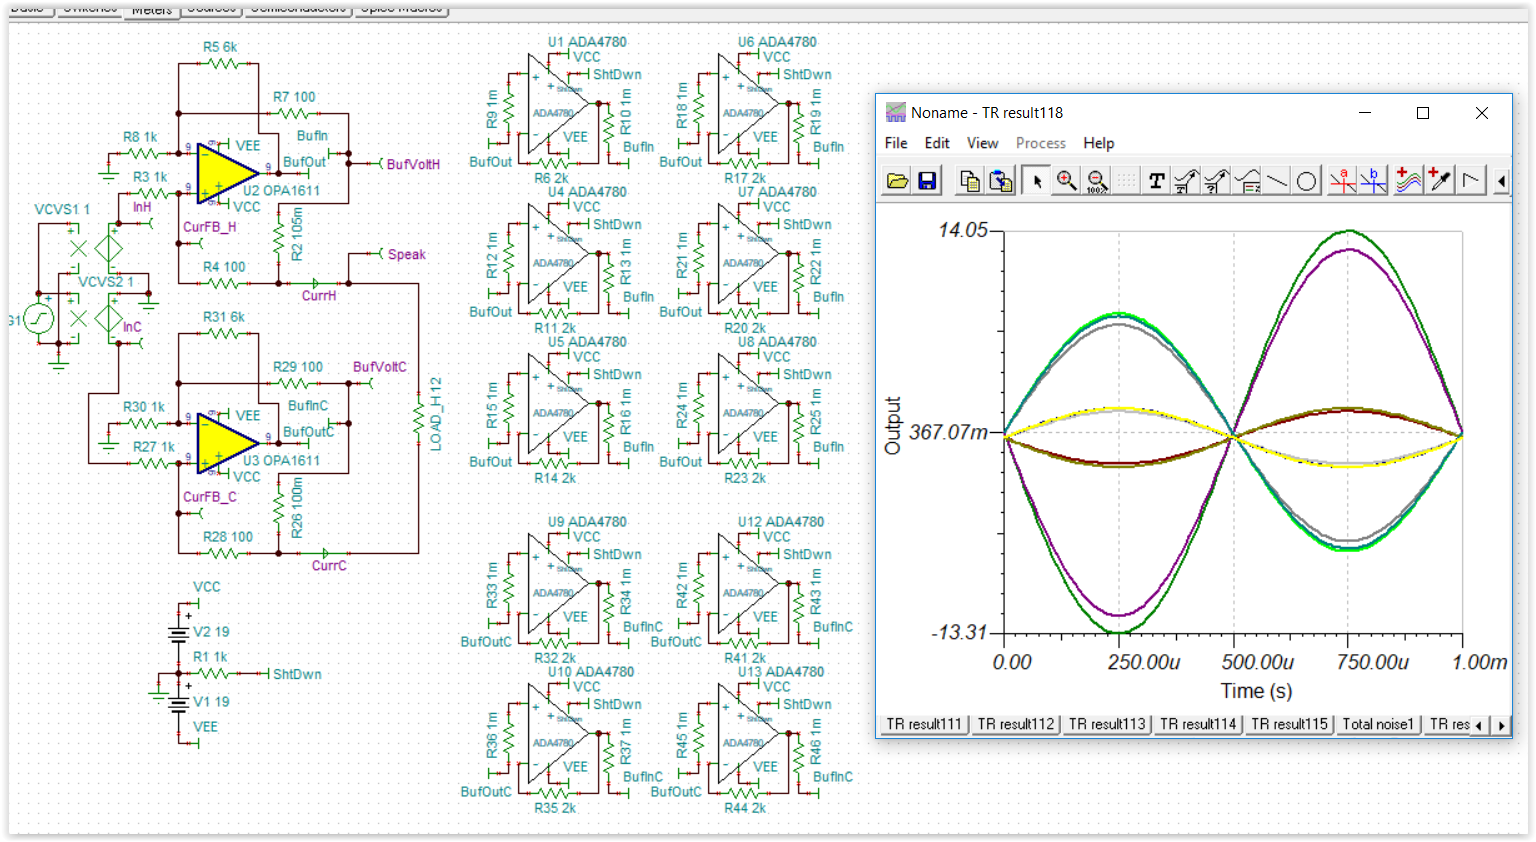The image size is (1536, 842).
Task: Click the R7 100 resistor label
Action: [x=294, y=97]
